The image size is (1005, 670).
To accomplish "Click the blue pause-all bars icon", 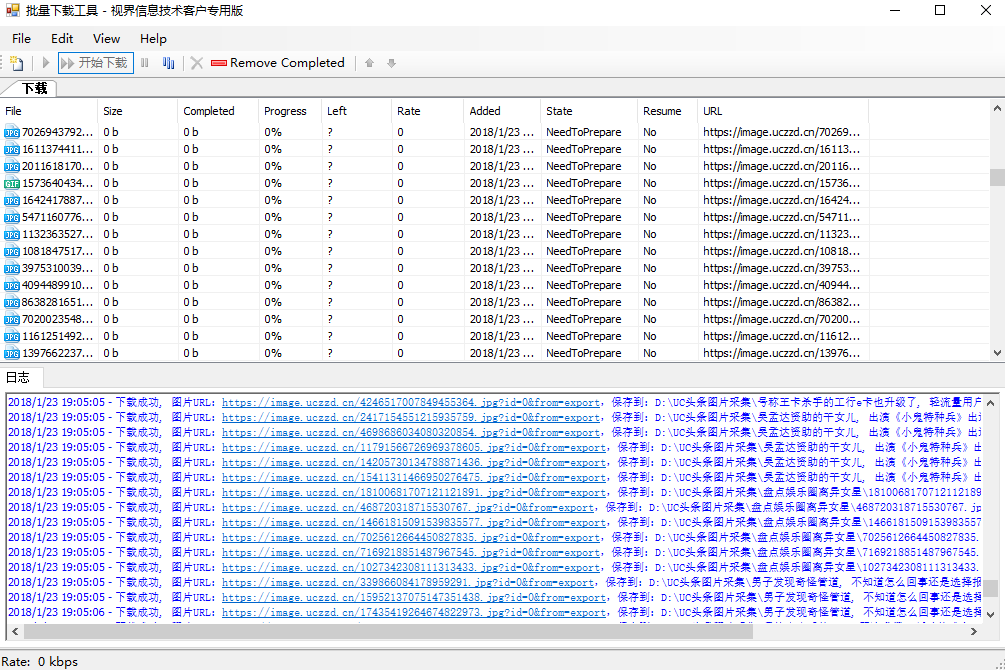I will pyautogui.click(x=168, y=63).
